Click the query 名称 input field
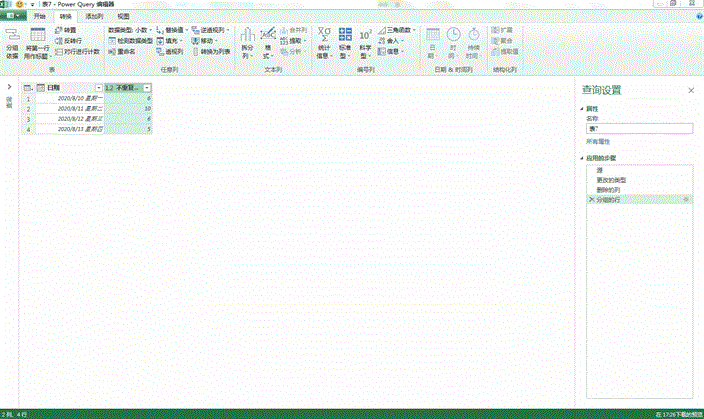704x419 pixels. pos(638,128)
